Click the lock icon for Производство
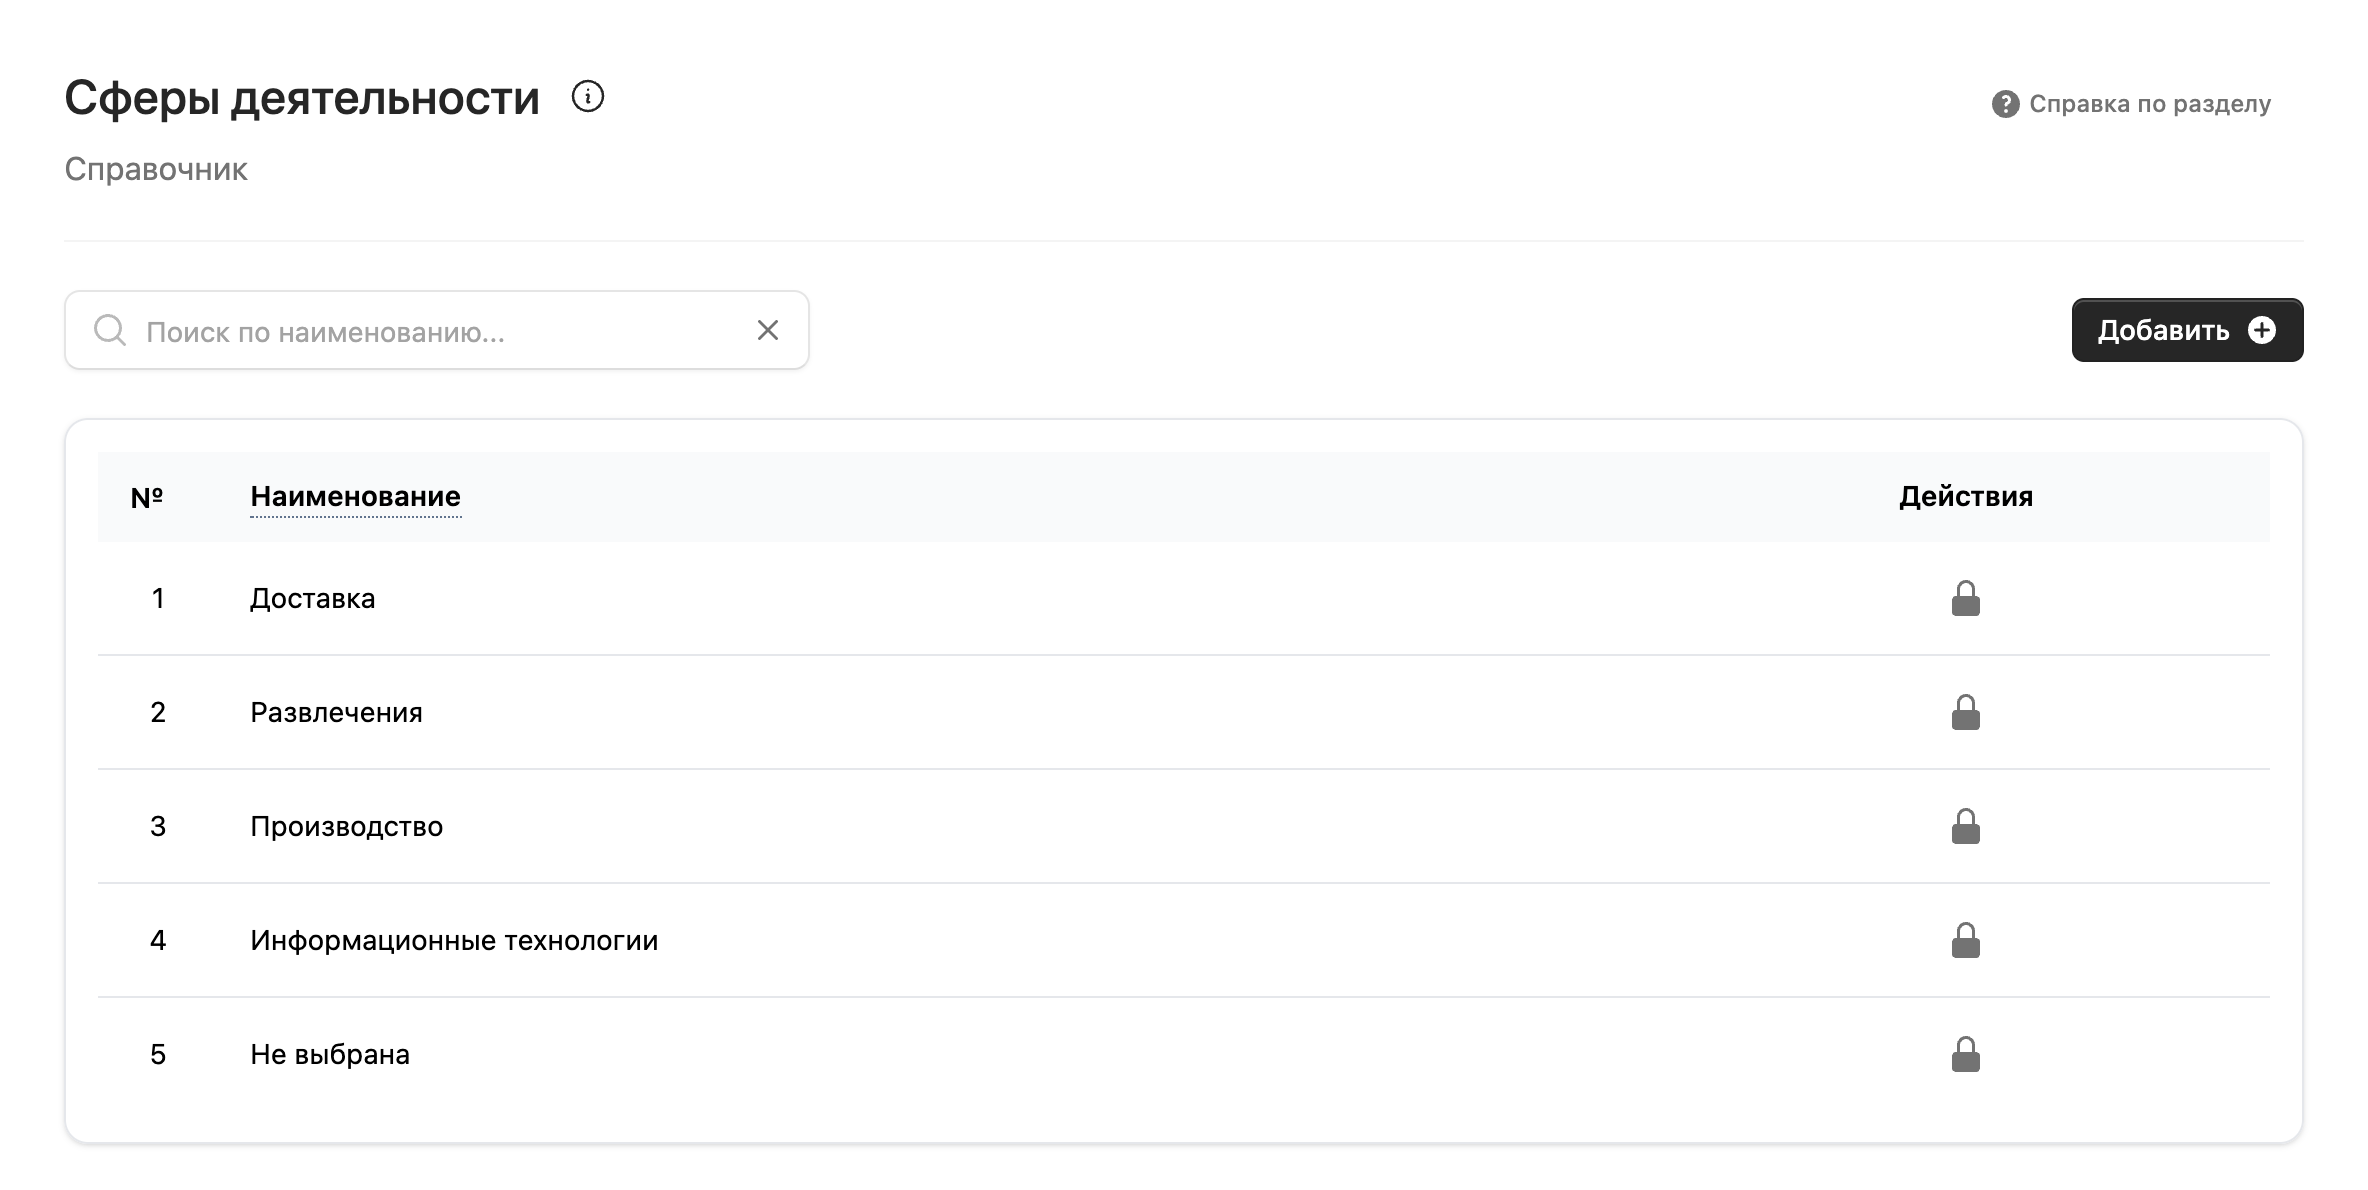Image resolution: width=2368 pixels, height=1190 pixels. [1966, 826]
